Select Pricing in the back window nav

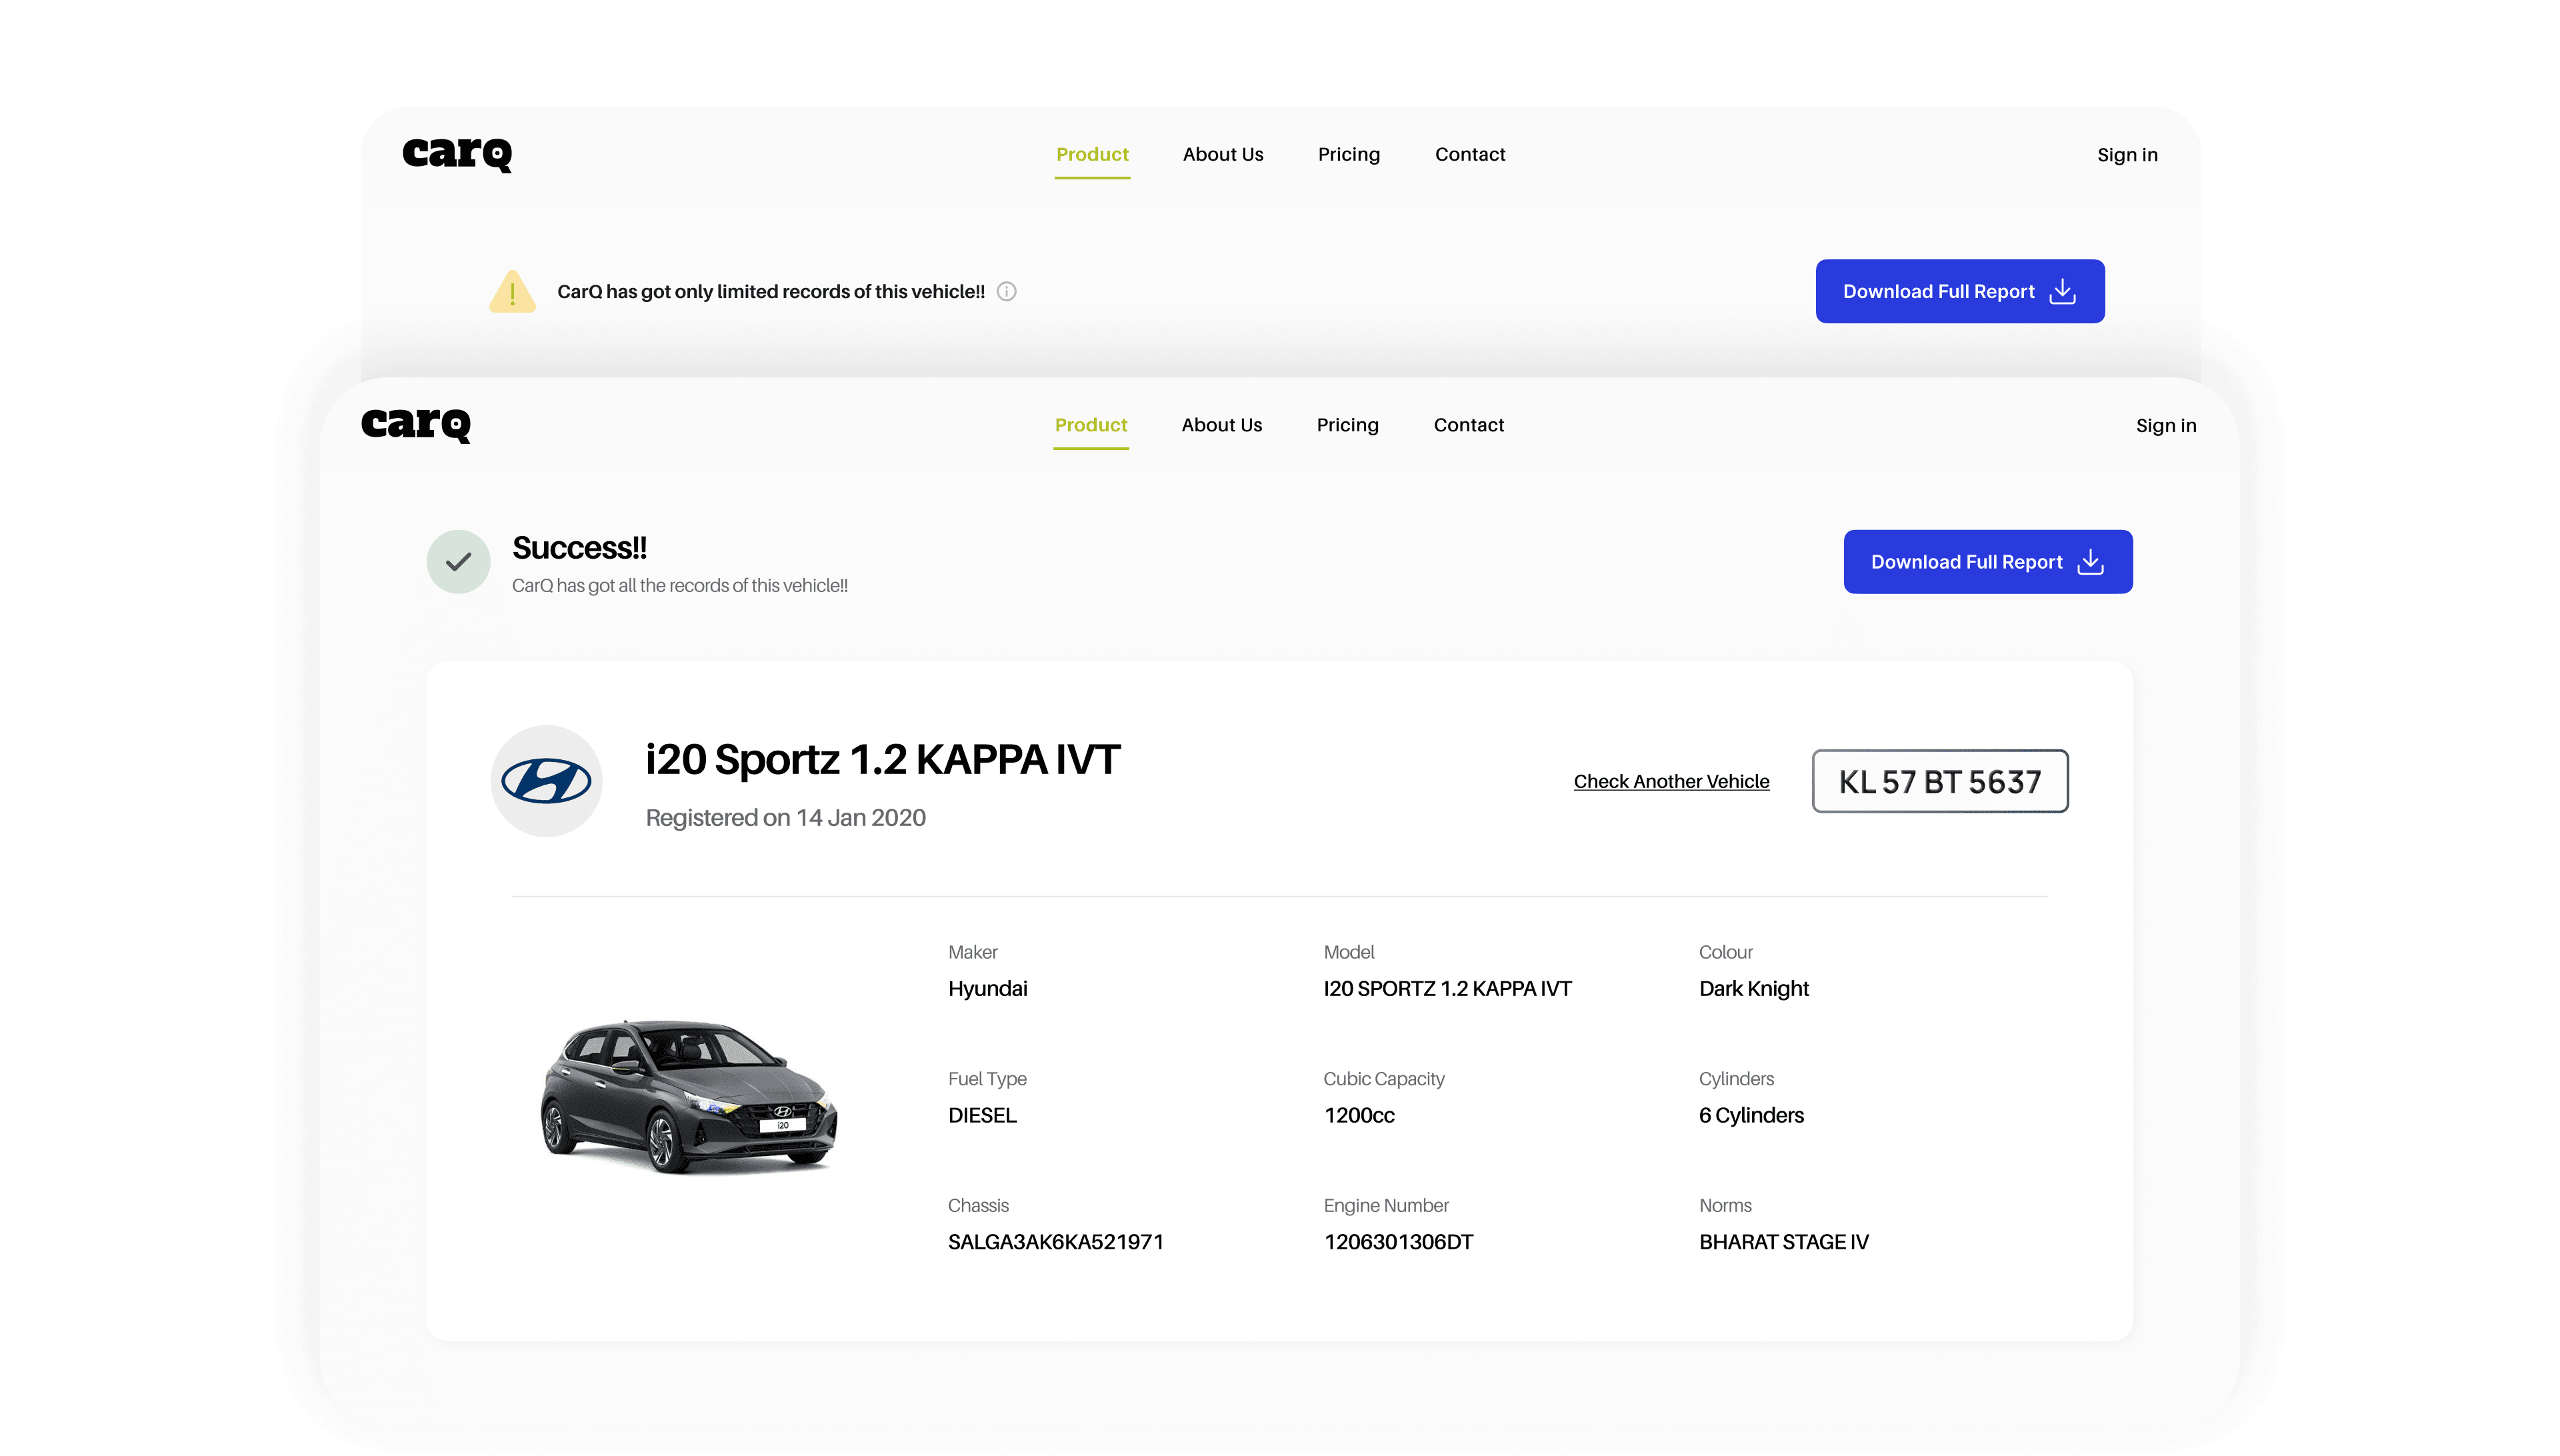click(x=1348, y=154)
